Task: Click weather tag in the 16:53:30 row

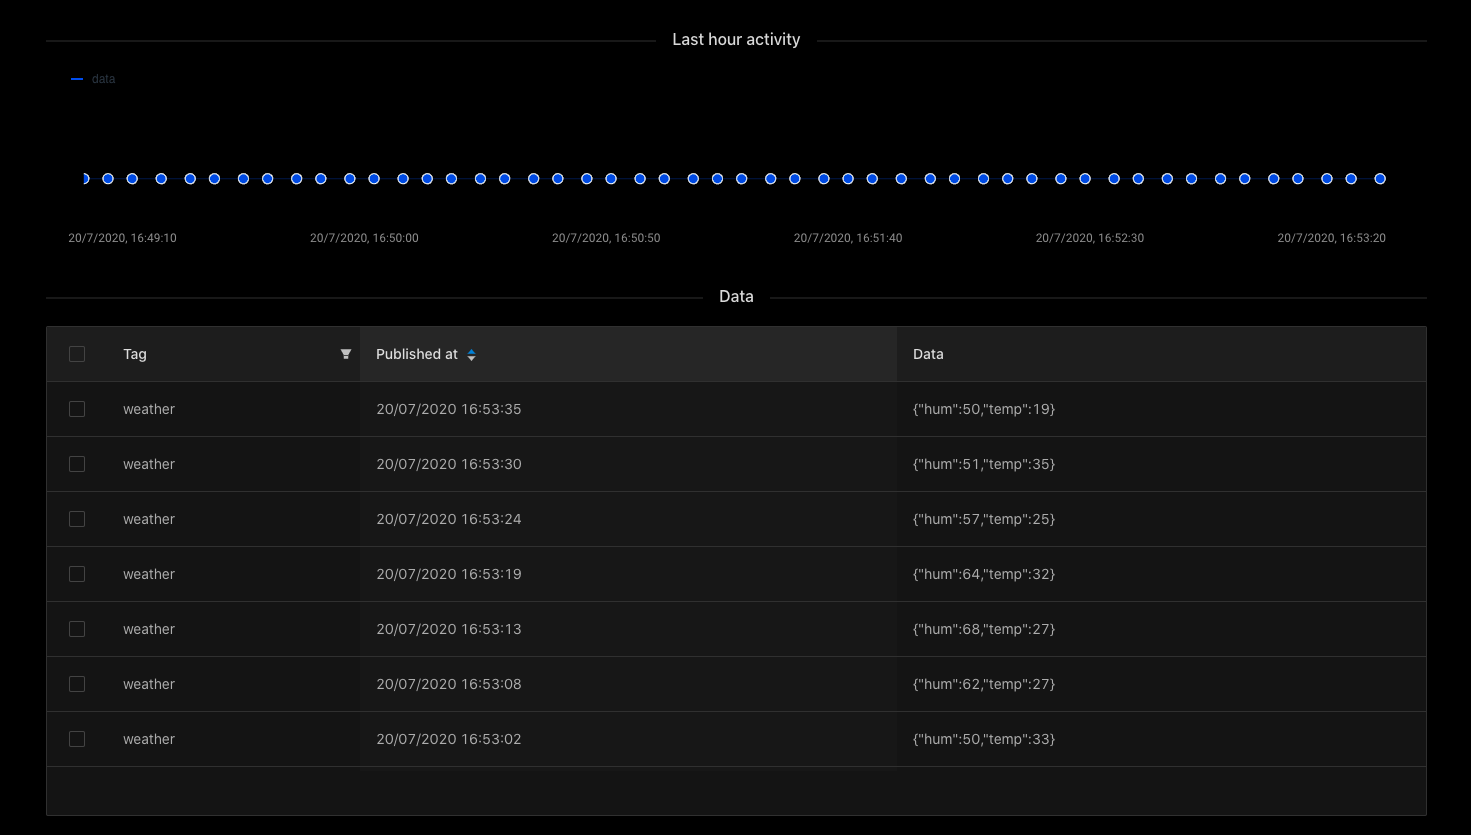Action: pos(149,464)
